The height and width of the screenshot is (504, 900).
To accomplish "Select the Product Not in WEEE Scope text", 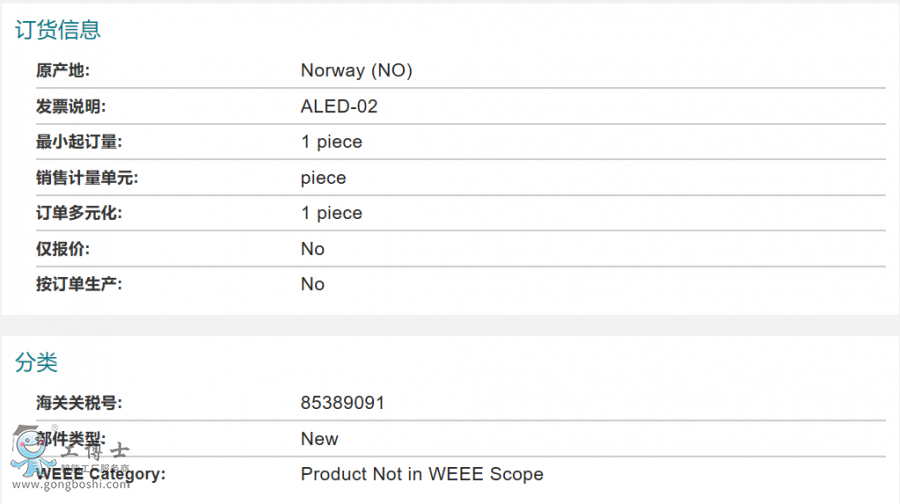I will [x=422, y=474].
